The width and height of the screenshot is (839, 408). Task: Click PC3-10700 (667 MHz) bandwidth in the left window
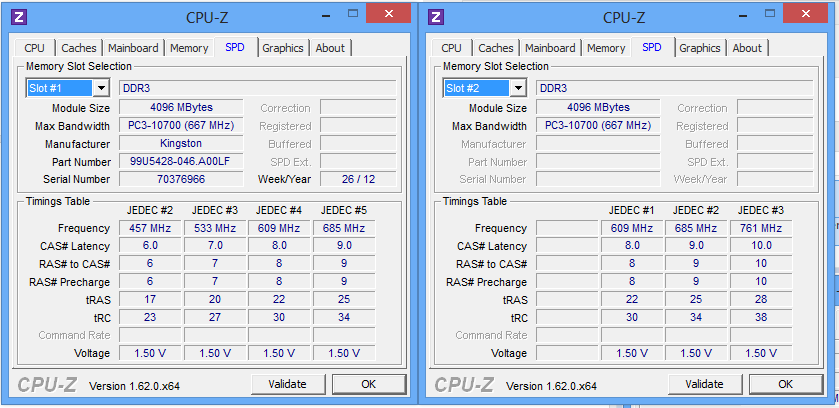[x=181, y=126]
